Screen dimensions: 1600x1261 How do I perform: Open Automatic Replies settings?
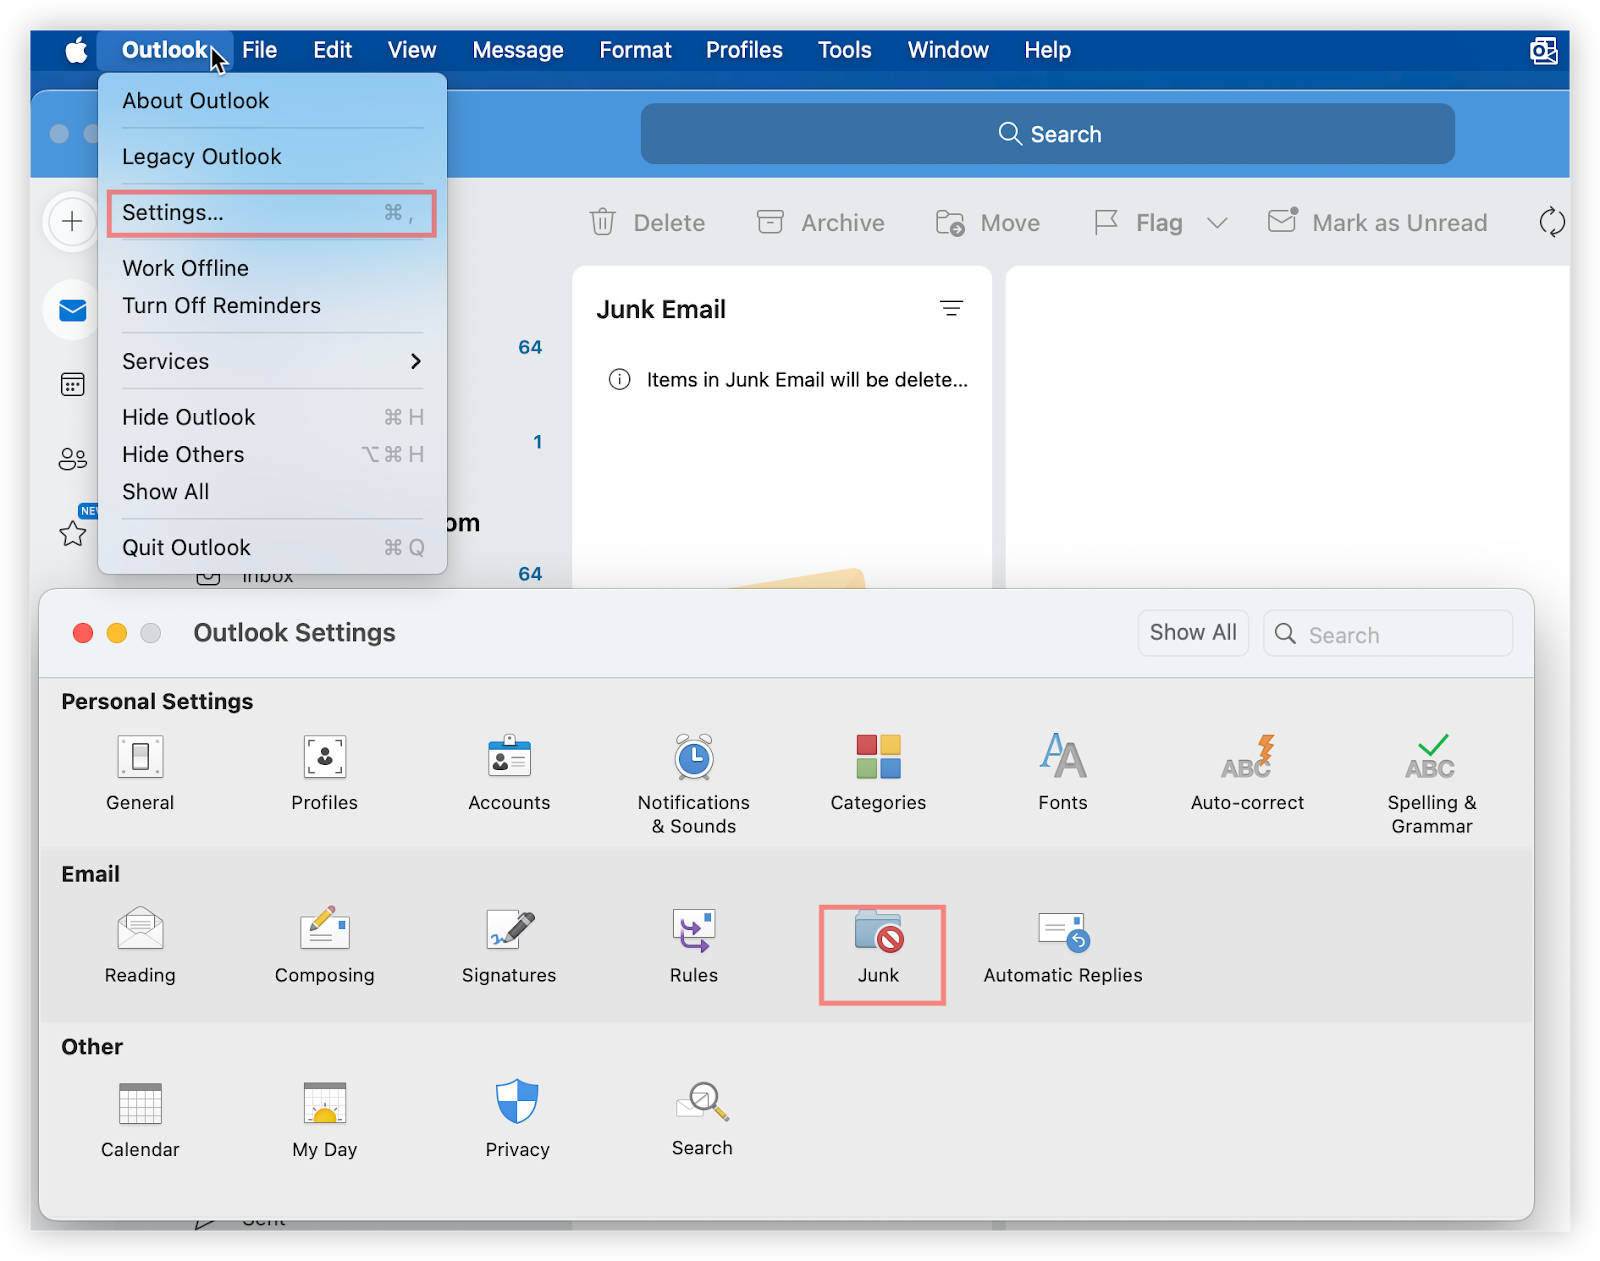tap(1062, 932)
